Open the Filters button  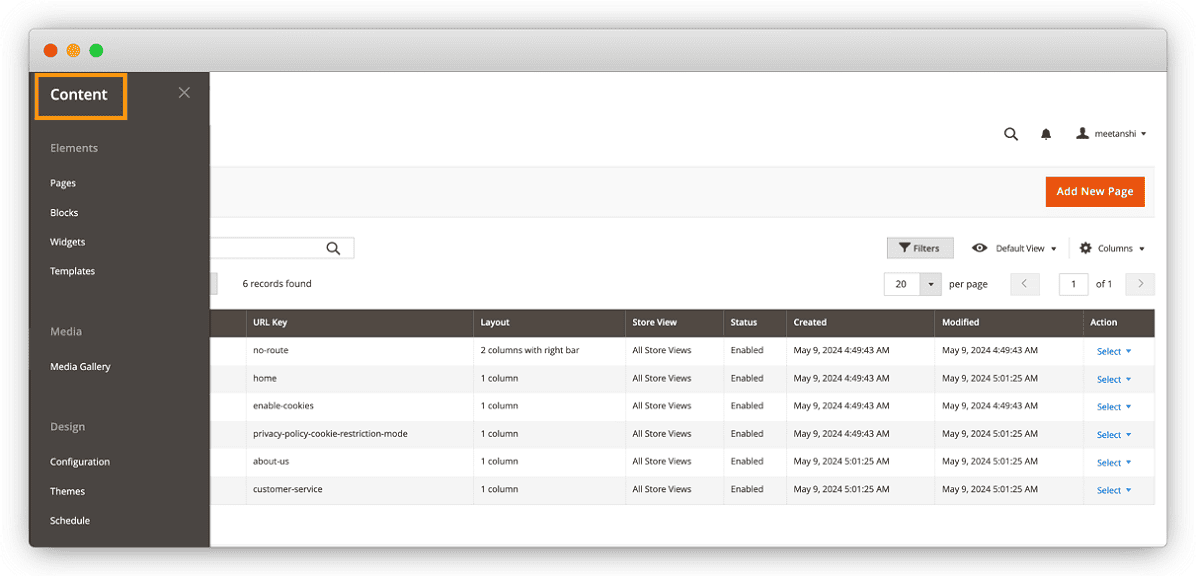(920, 248)
